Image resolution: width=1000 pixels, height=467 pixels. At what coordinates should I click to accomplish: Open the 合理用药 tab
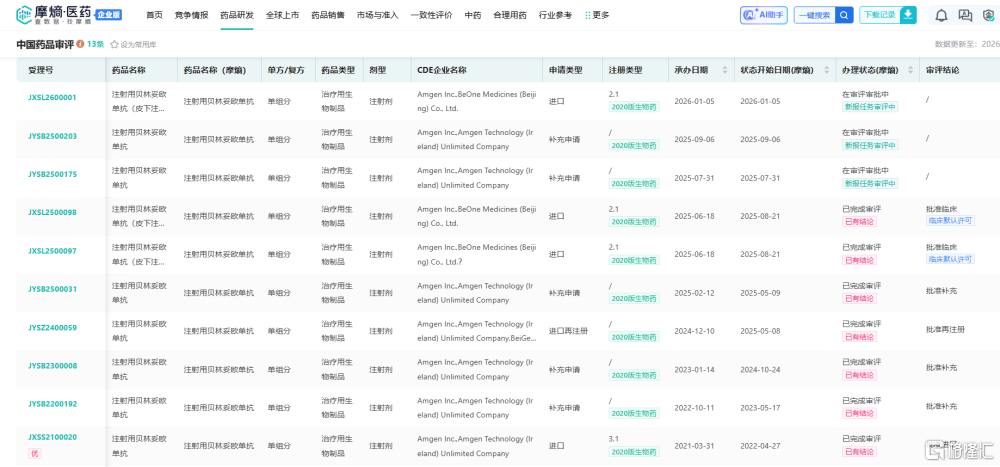click(510, 15)
